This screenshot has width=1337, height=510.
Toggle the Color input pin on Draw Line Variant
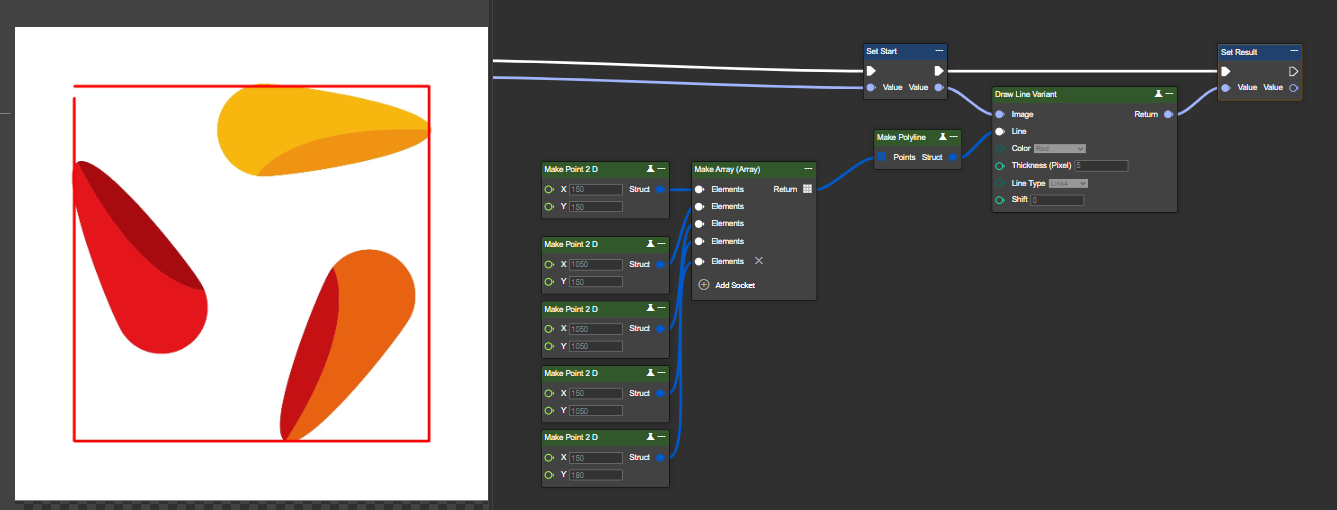coord(1000,148)
